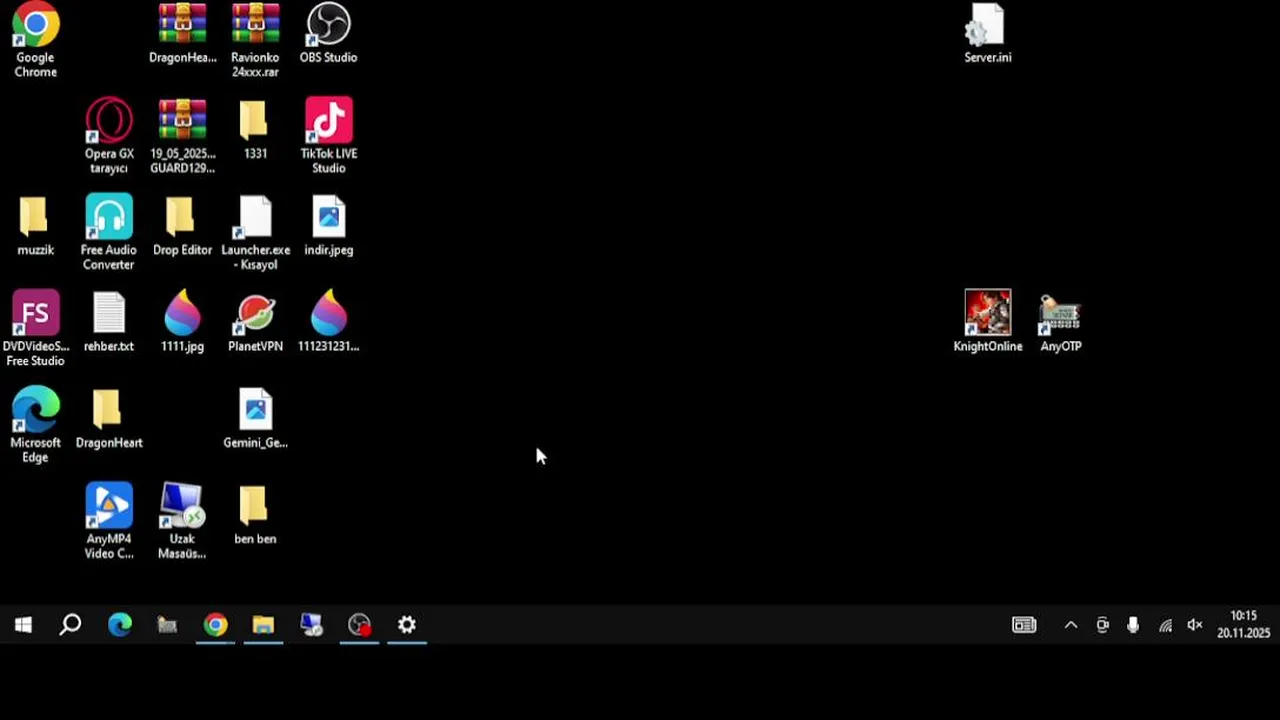Click the taskbar Search magnifier
The height and width of the screenshot is (720, 1280).
click(x=70, y=625)
